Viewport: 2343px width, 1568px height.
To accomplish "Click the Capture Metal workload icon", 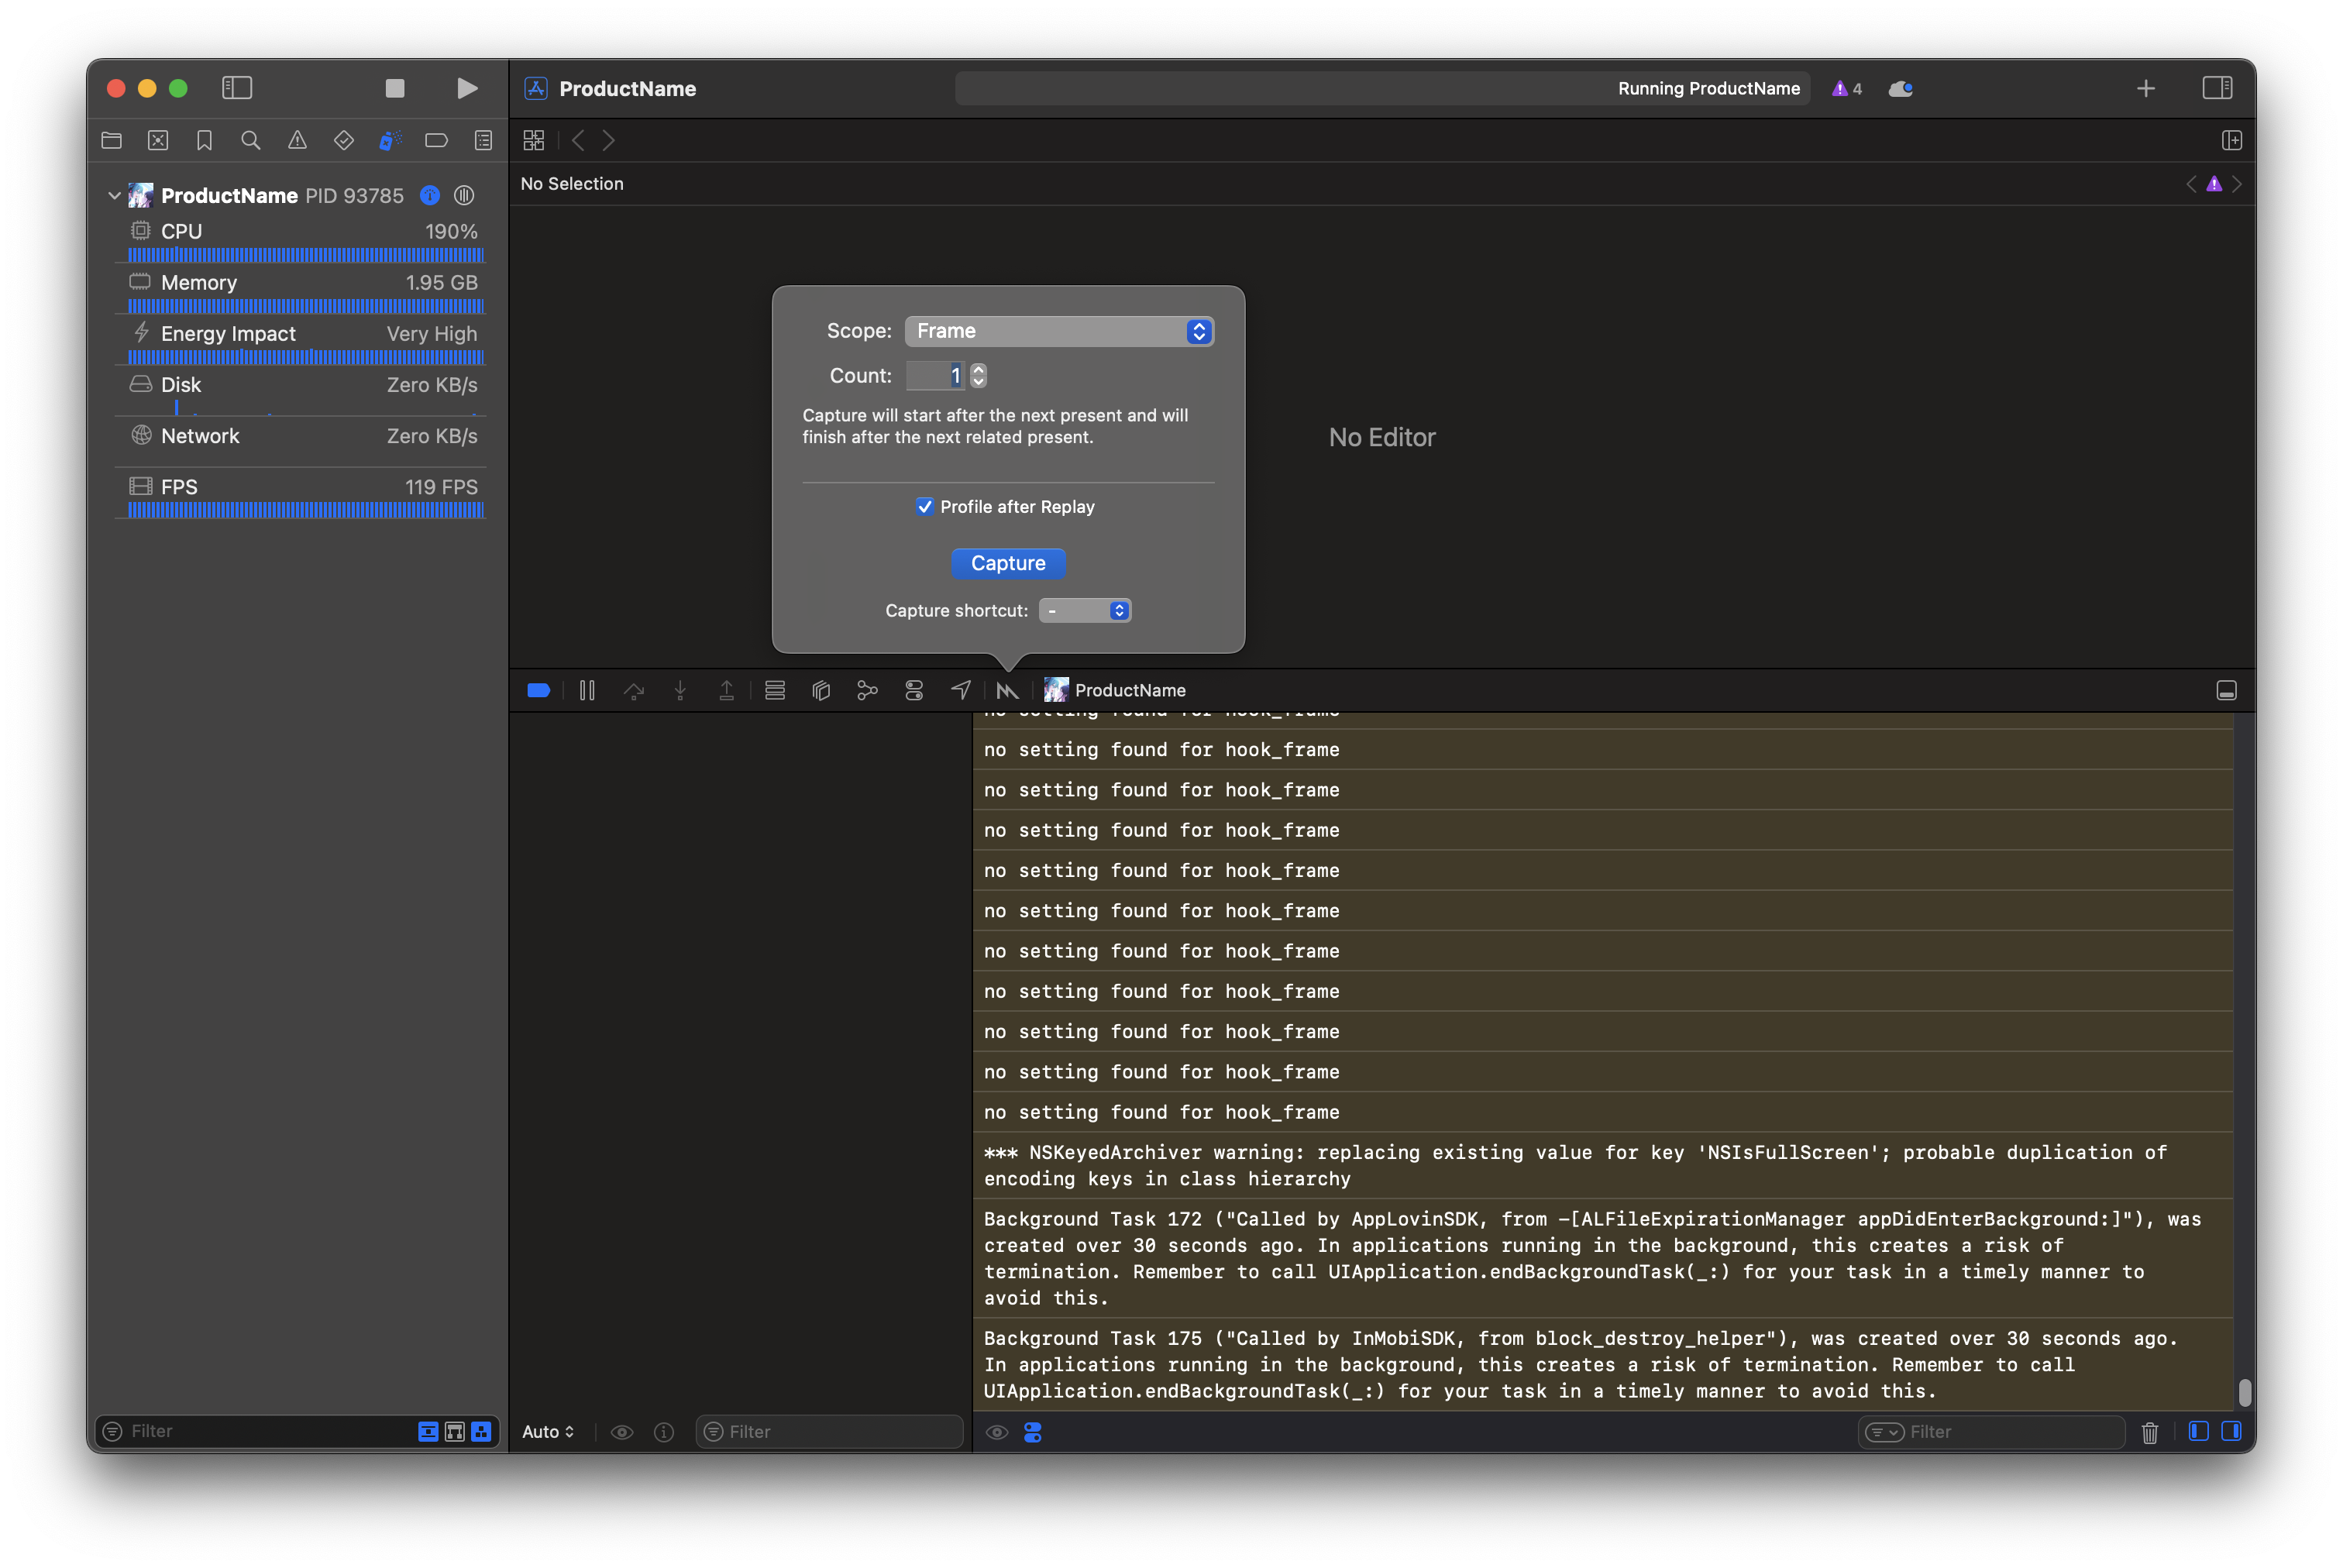I will 1007,690.
